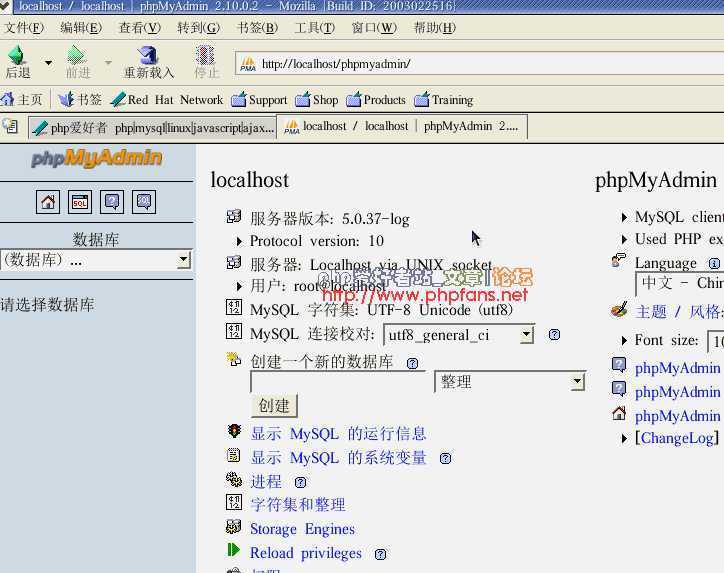Viewport: 724px width, 573px height.
Task: Click the phpMyAdmin documentation icon in sidebar
Action: (x=112, y=202)
